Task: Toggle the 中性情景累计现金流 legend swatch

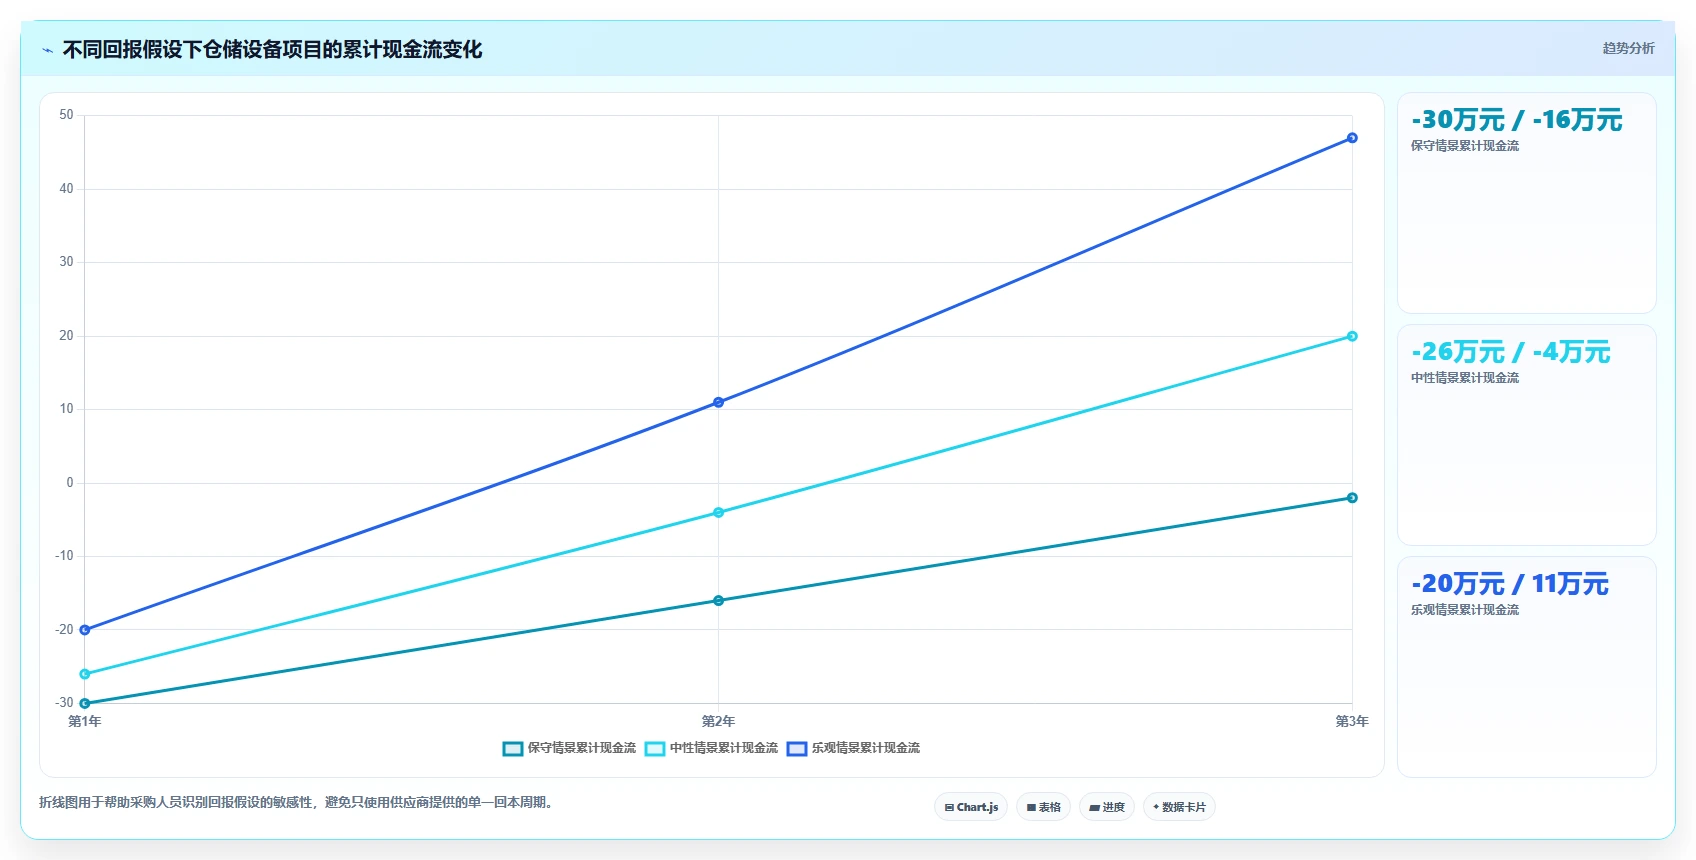Action: (655, 748)
